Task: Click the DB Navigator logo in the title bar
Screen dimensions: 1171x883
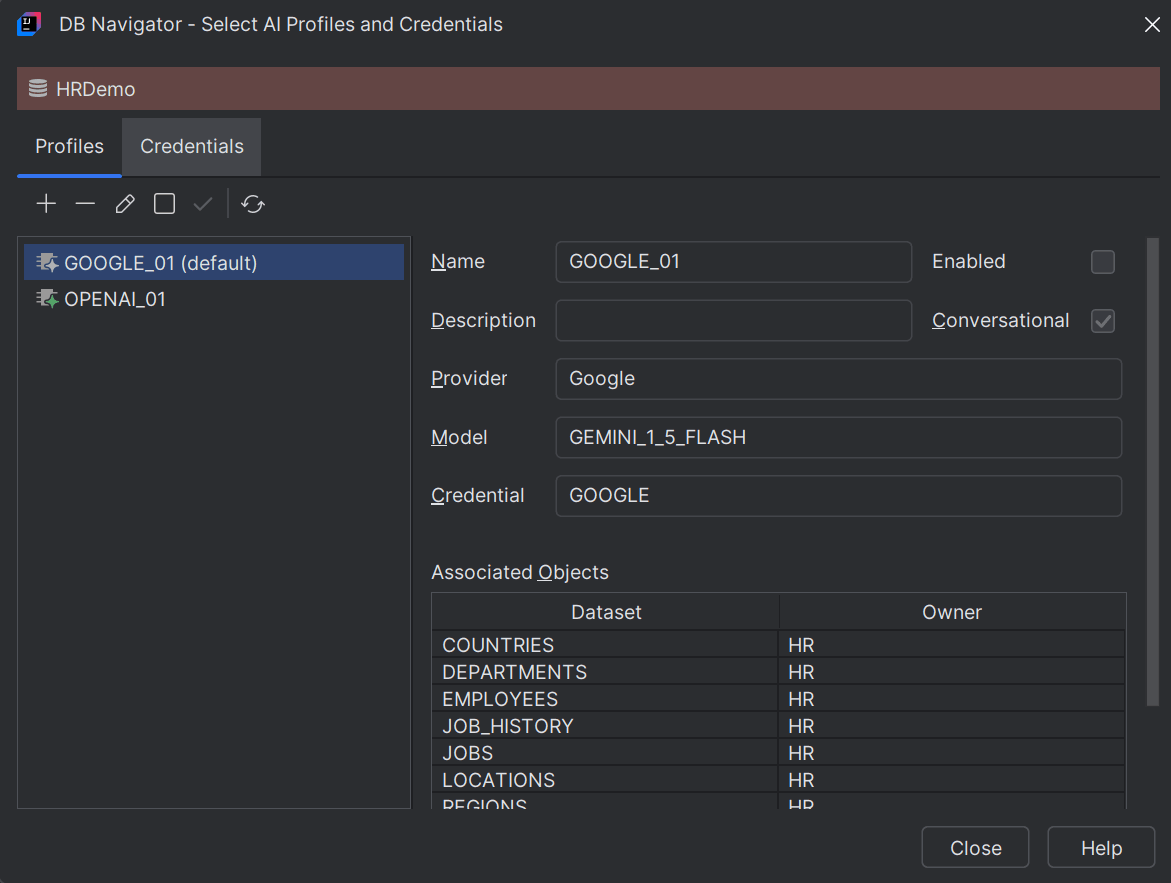Action: click(27, 24)
